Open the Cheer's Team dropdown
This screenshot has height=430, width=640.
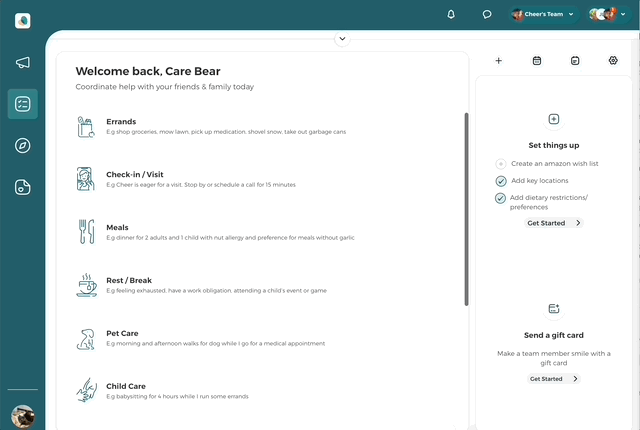[x=543, y=14]
